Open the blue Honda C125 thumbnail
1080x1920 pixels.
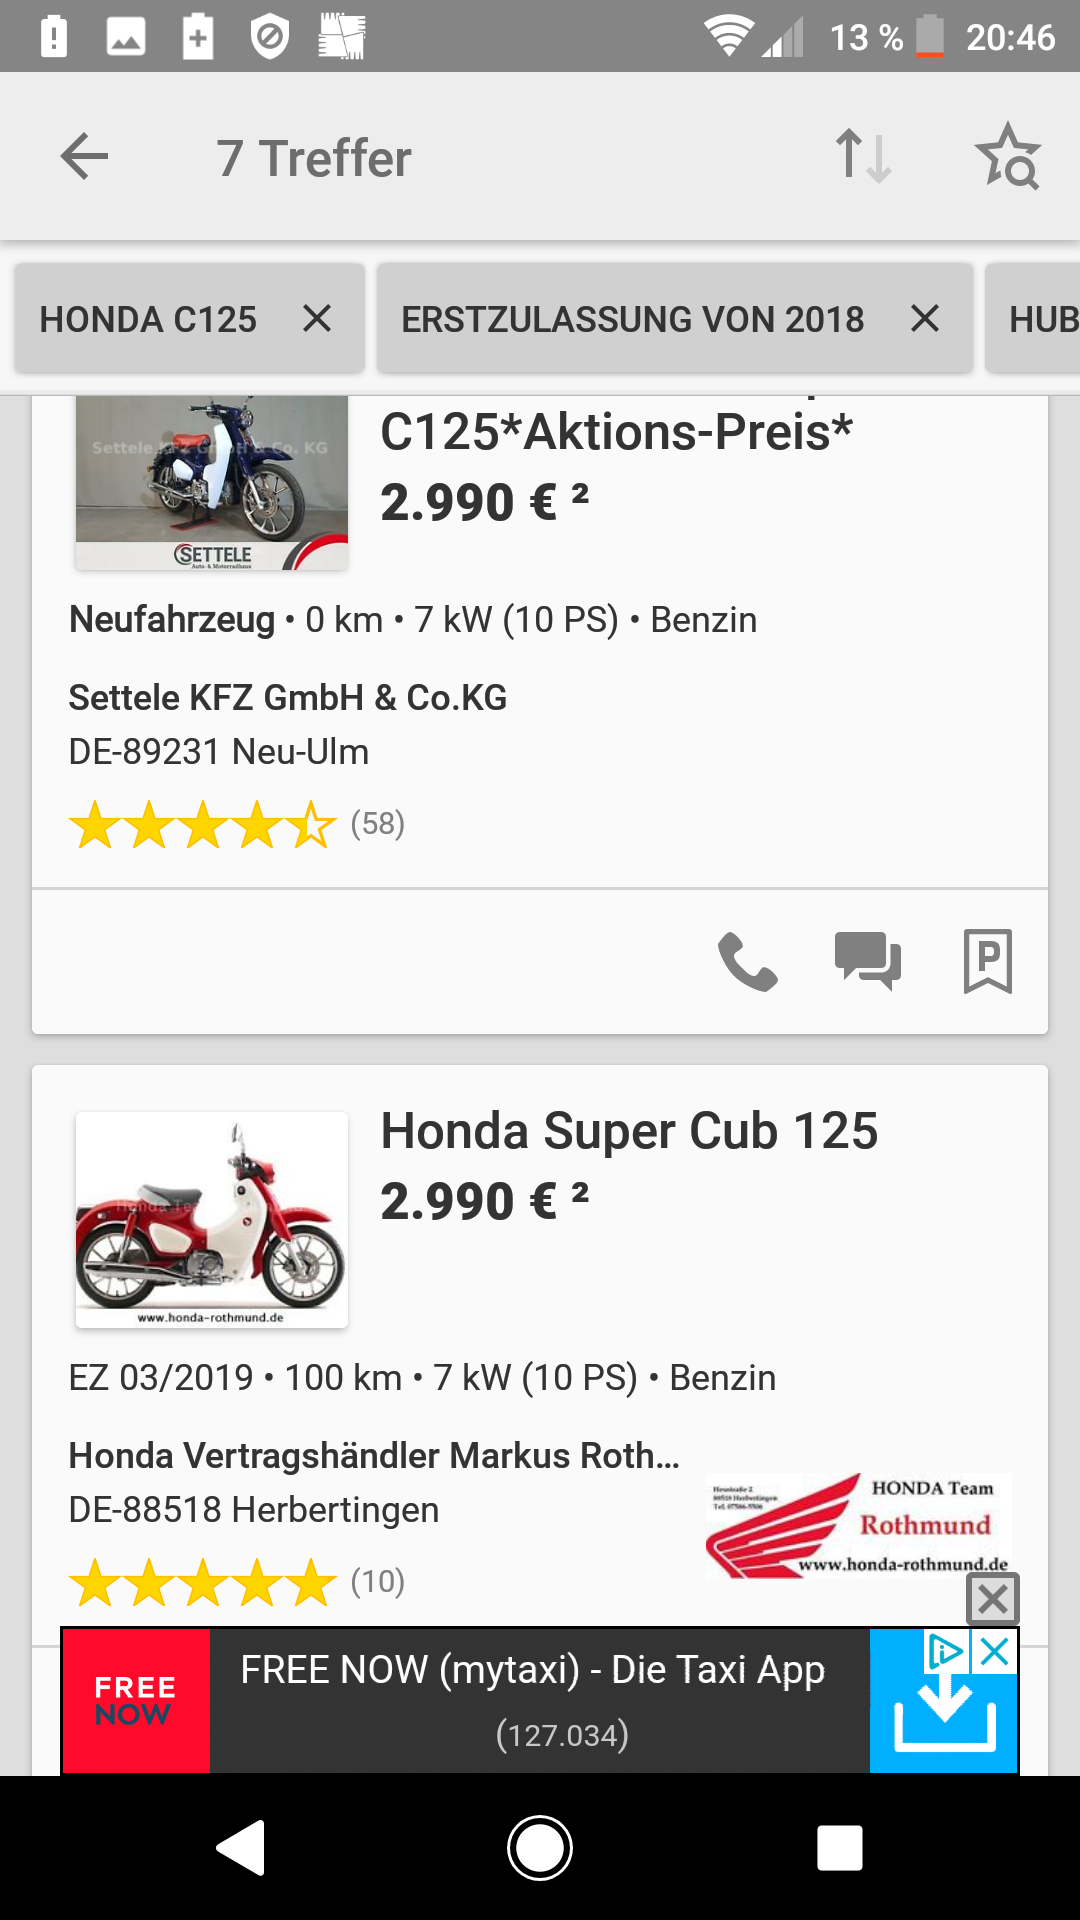(x=212, y=484)
